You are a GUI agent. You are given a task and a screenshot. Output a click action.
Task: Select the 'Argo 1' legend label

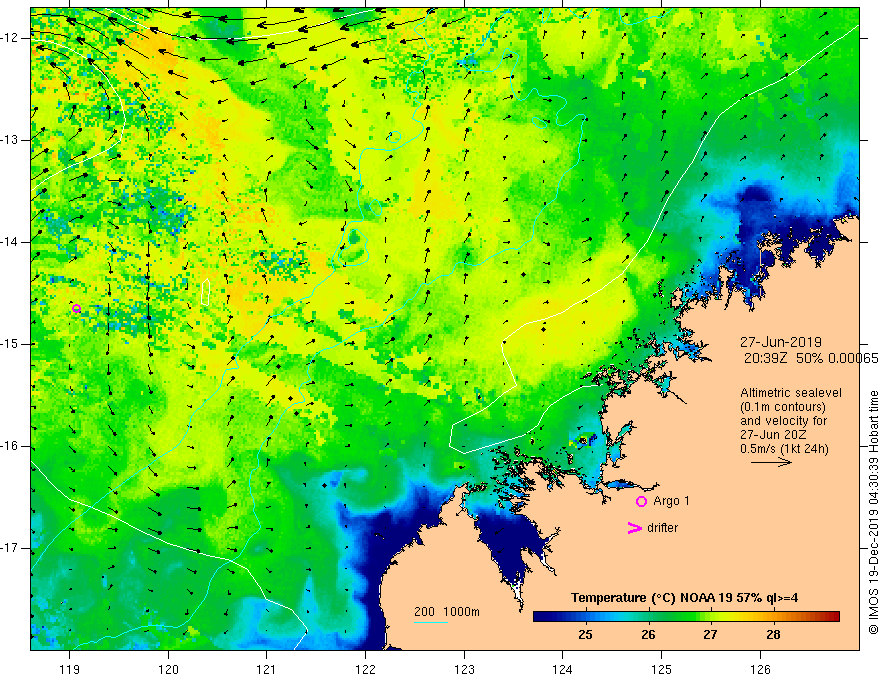(x=671, y=501)
